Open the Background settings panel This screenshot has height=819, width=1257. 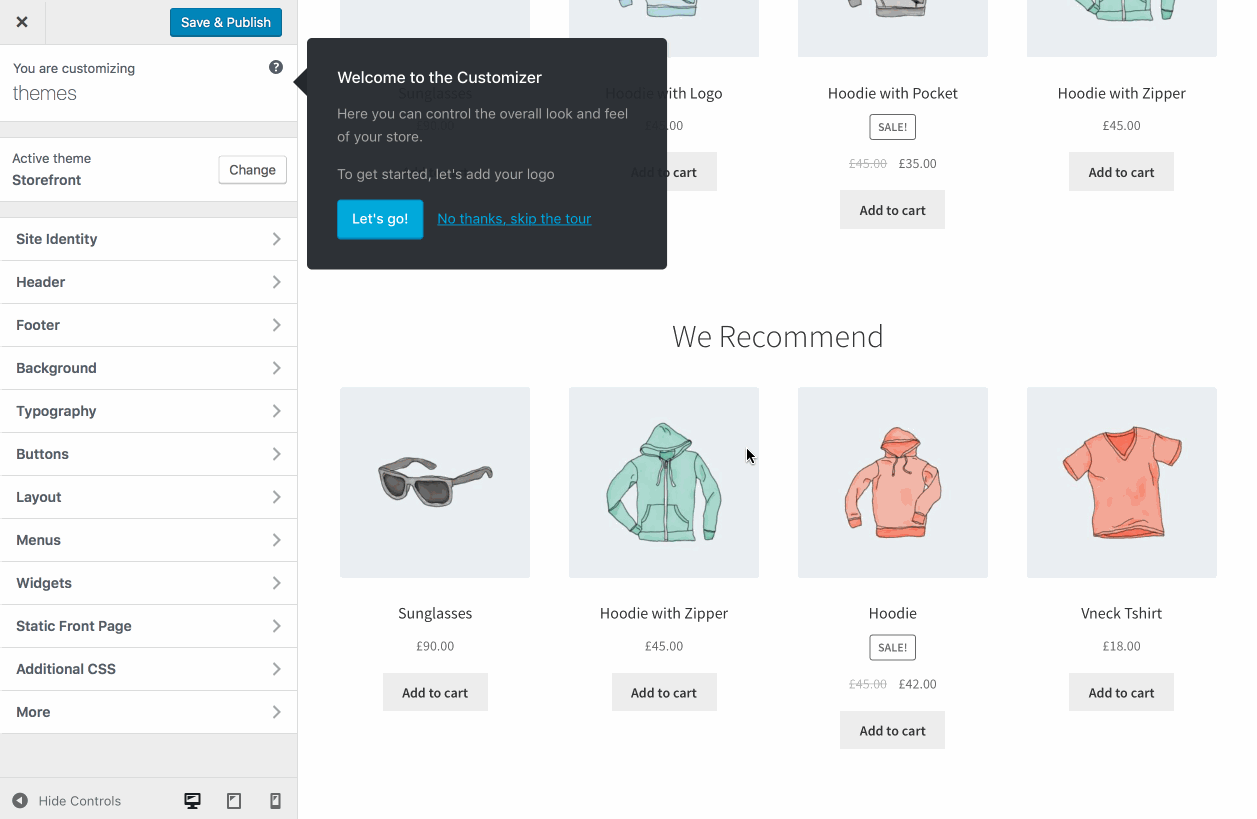(148, 368)
